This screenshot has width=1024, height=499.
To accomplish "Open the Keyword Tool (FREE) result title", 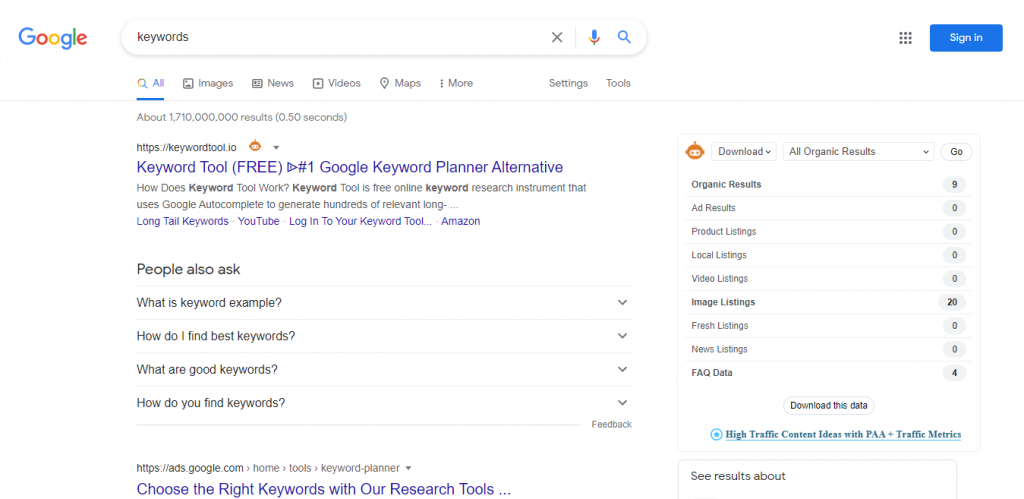I will (349, 167).
